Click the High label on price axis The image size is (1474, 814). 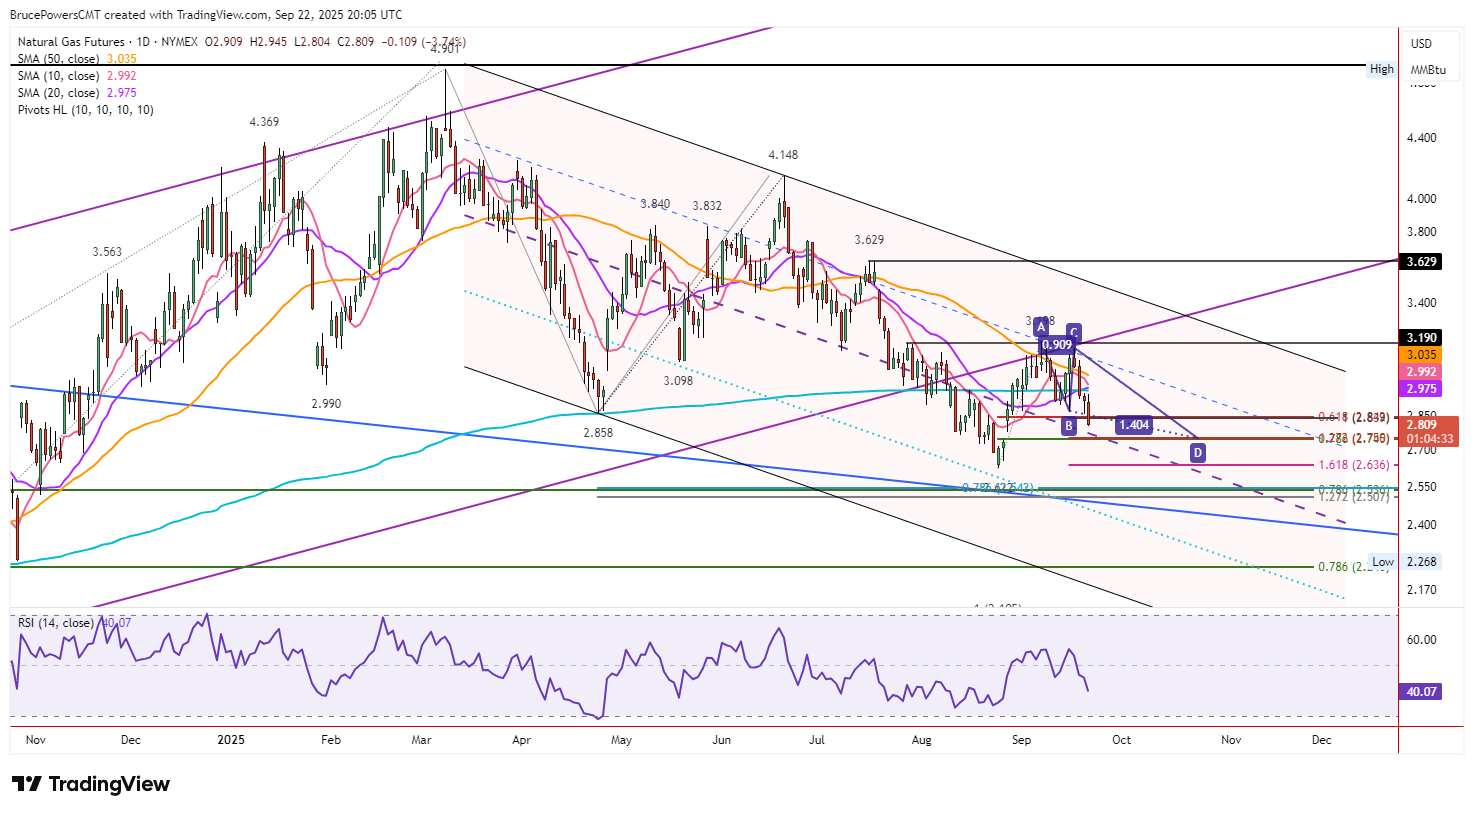click(x=1382, y=69)
